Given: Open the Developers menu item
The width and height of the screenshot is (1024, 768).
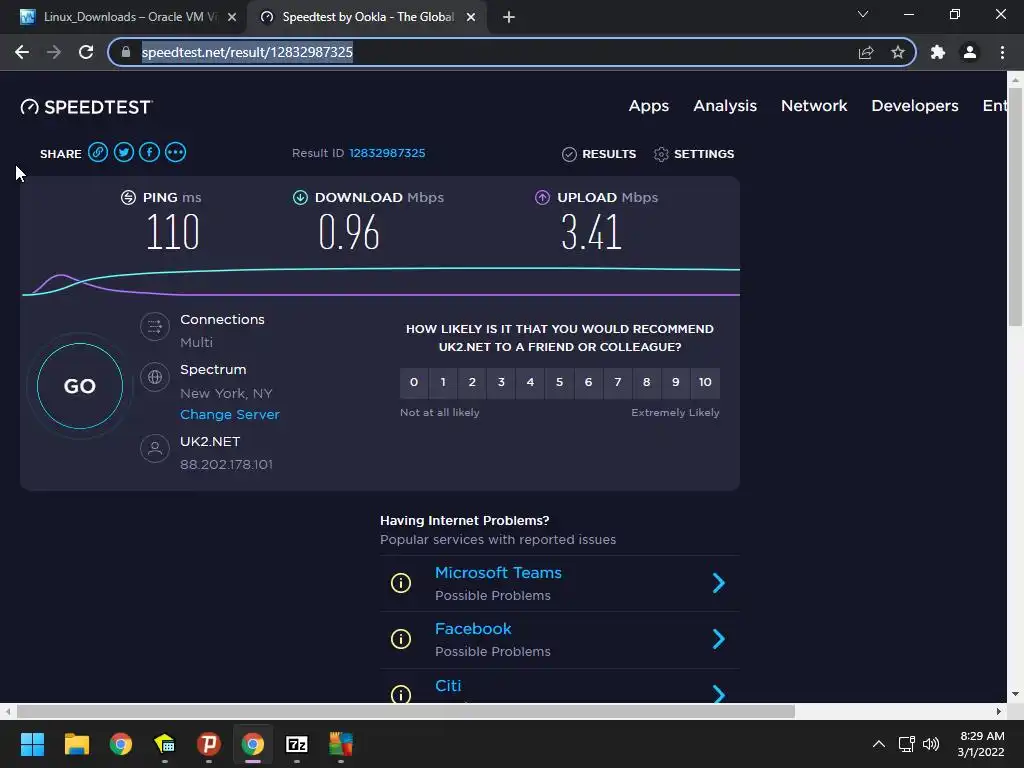Looking at the screenshot, I should 915,106.
